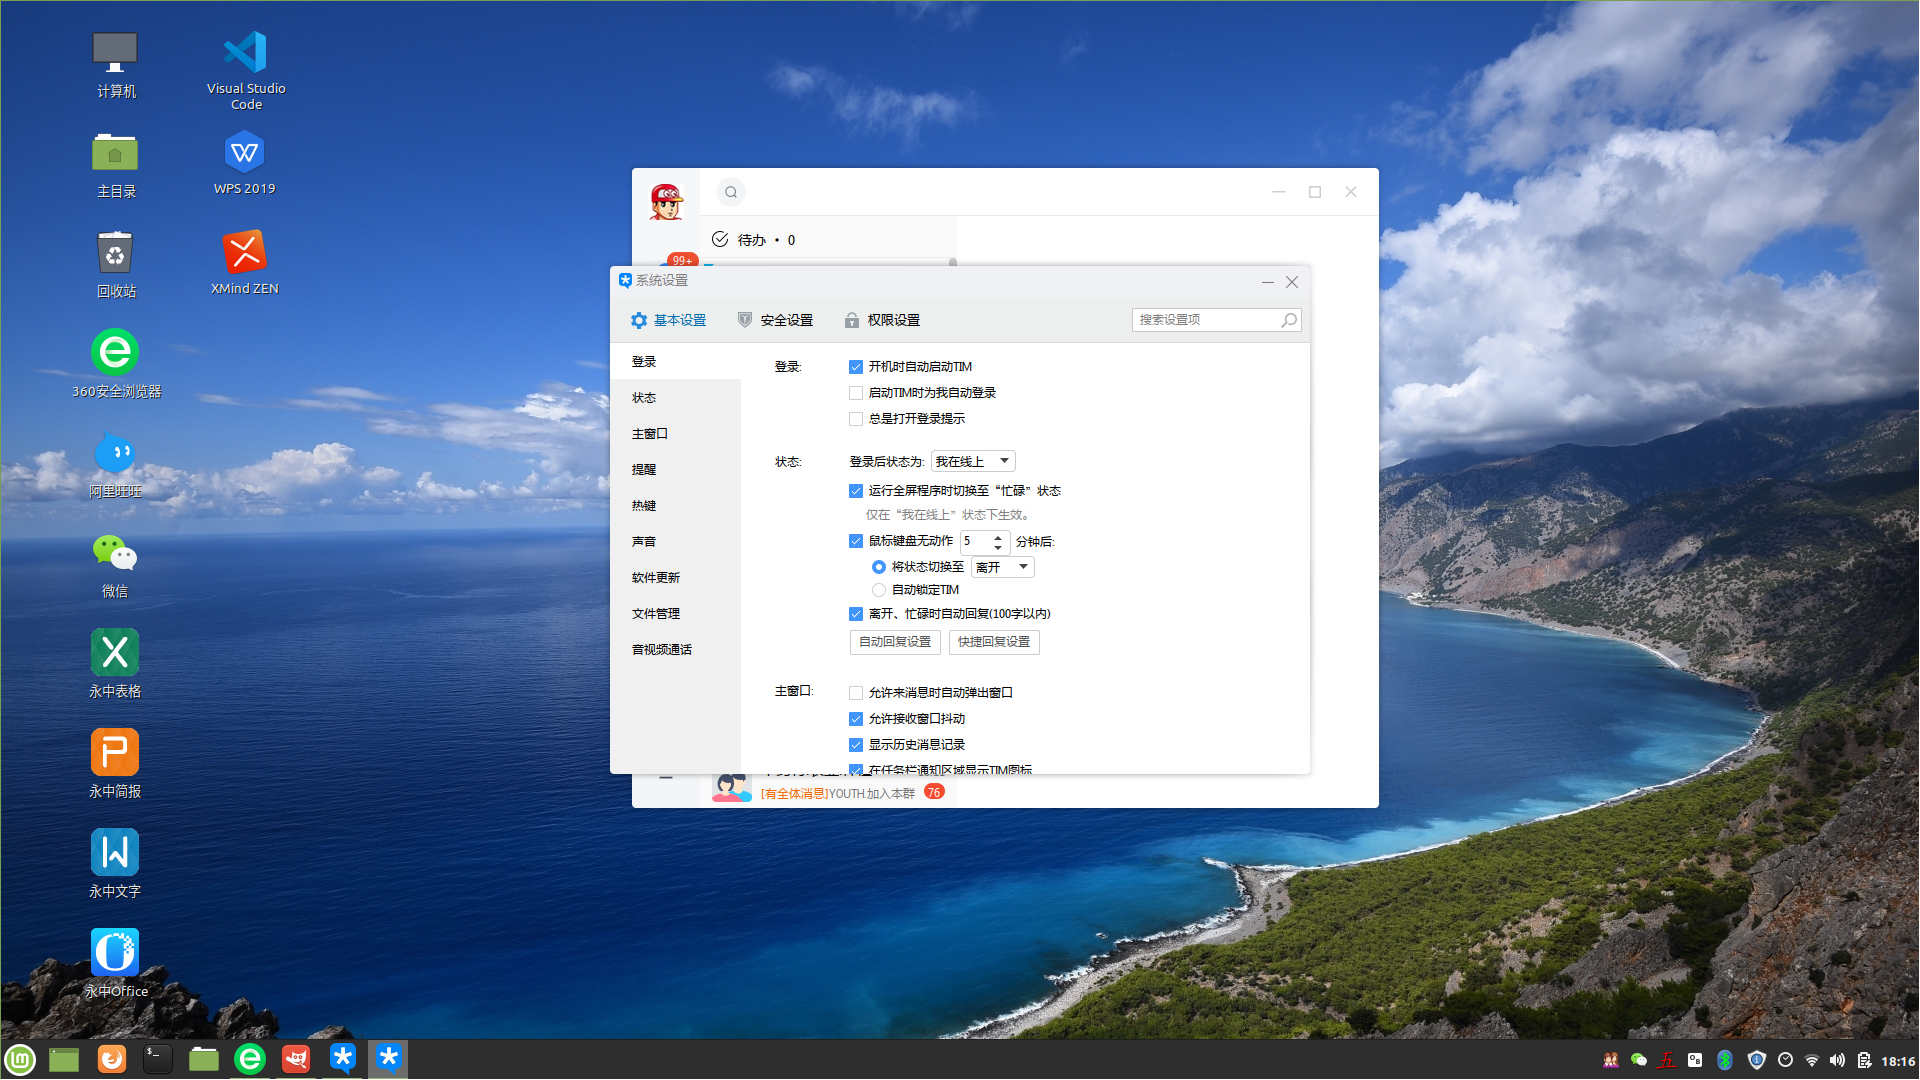Click the 快捷回复设置 button
The width and height of the screenshot is (1920, 1080).
pyautogui.click(x=994, y=642)
